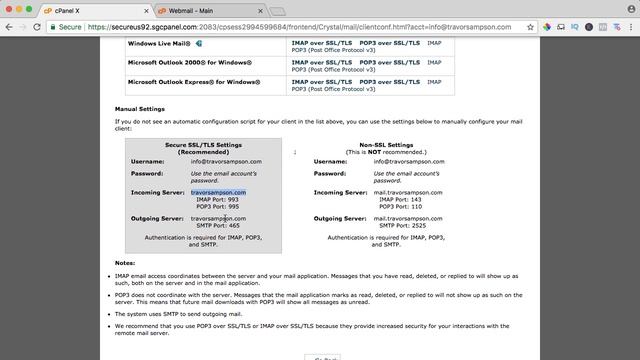
Task: Open Windows Live Mail POP3 over SSL/TLS
Action: [389, 43]
